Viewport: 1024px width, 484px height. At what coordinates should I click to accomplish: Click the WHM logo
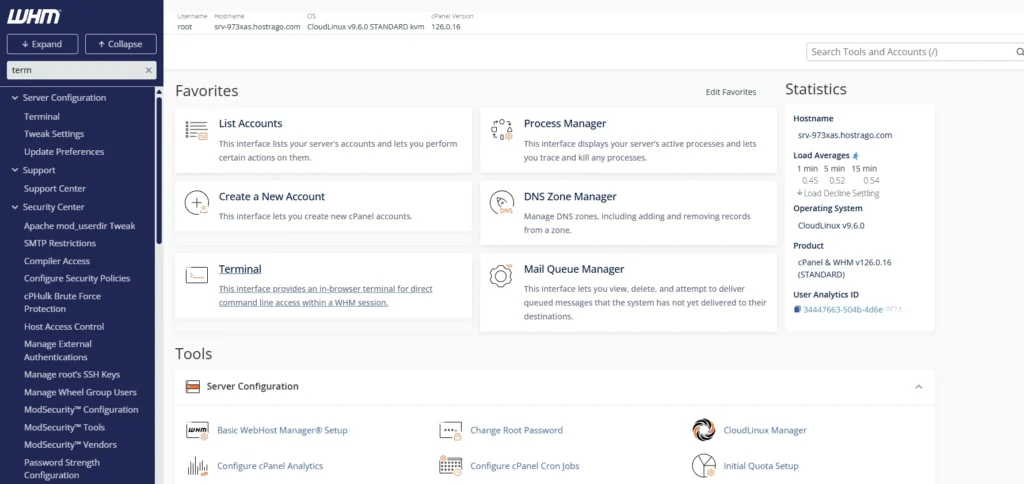click(x=34, y=16)
